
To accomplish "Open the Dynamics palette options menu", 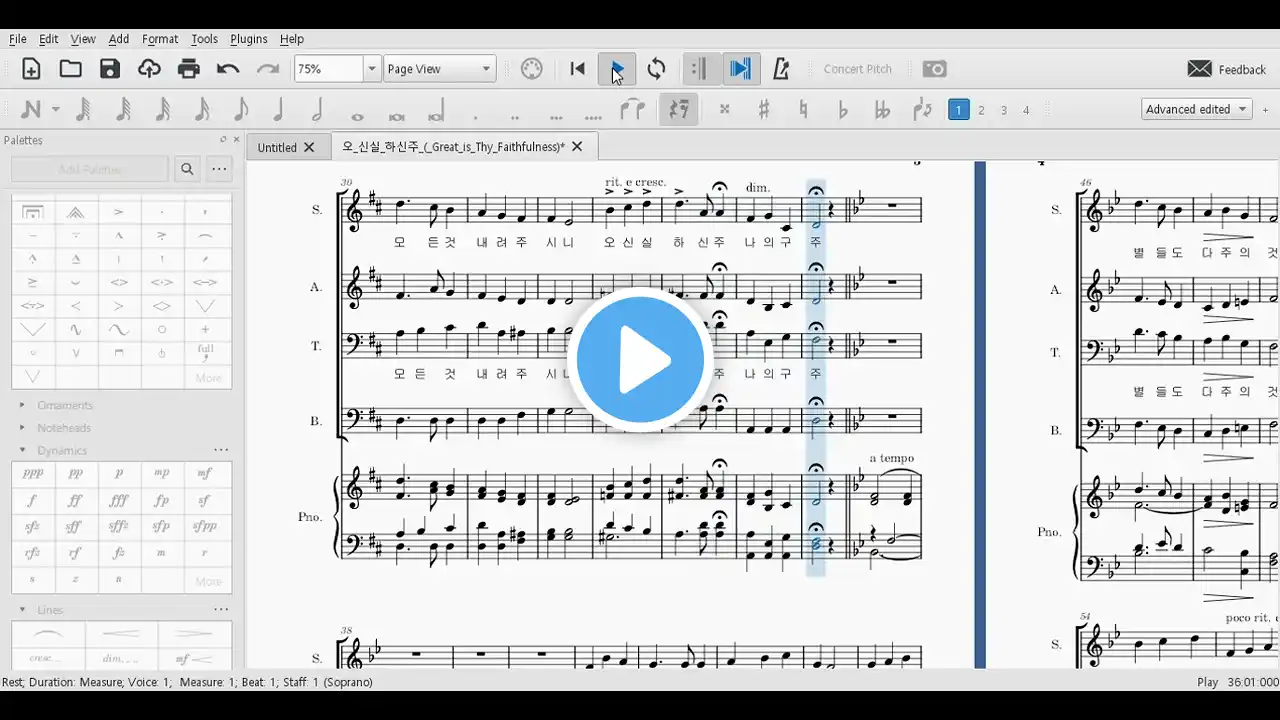I will click(221, 450).
